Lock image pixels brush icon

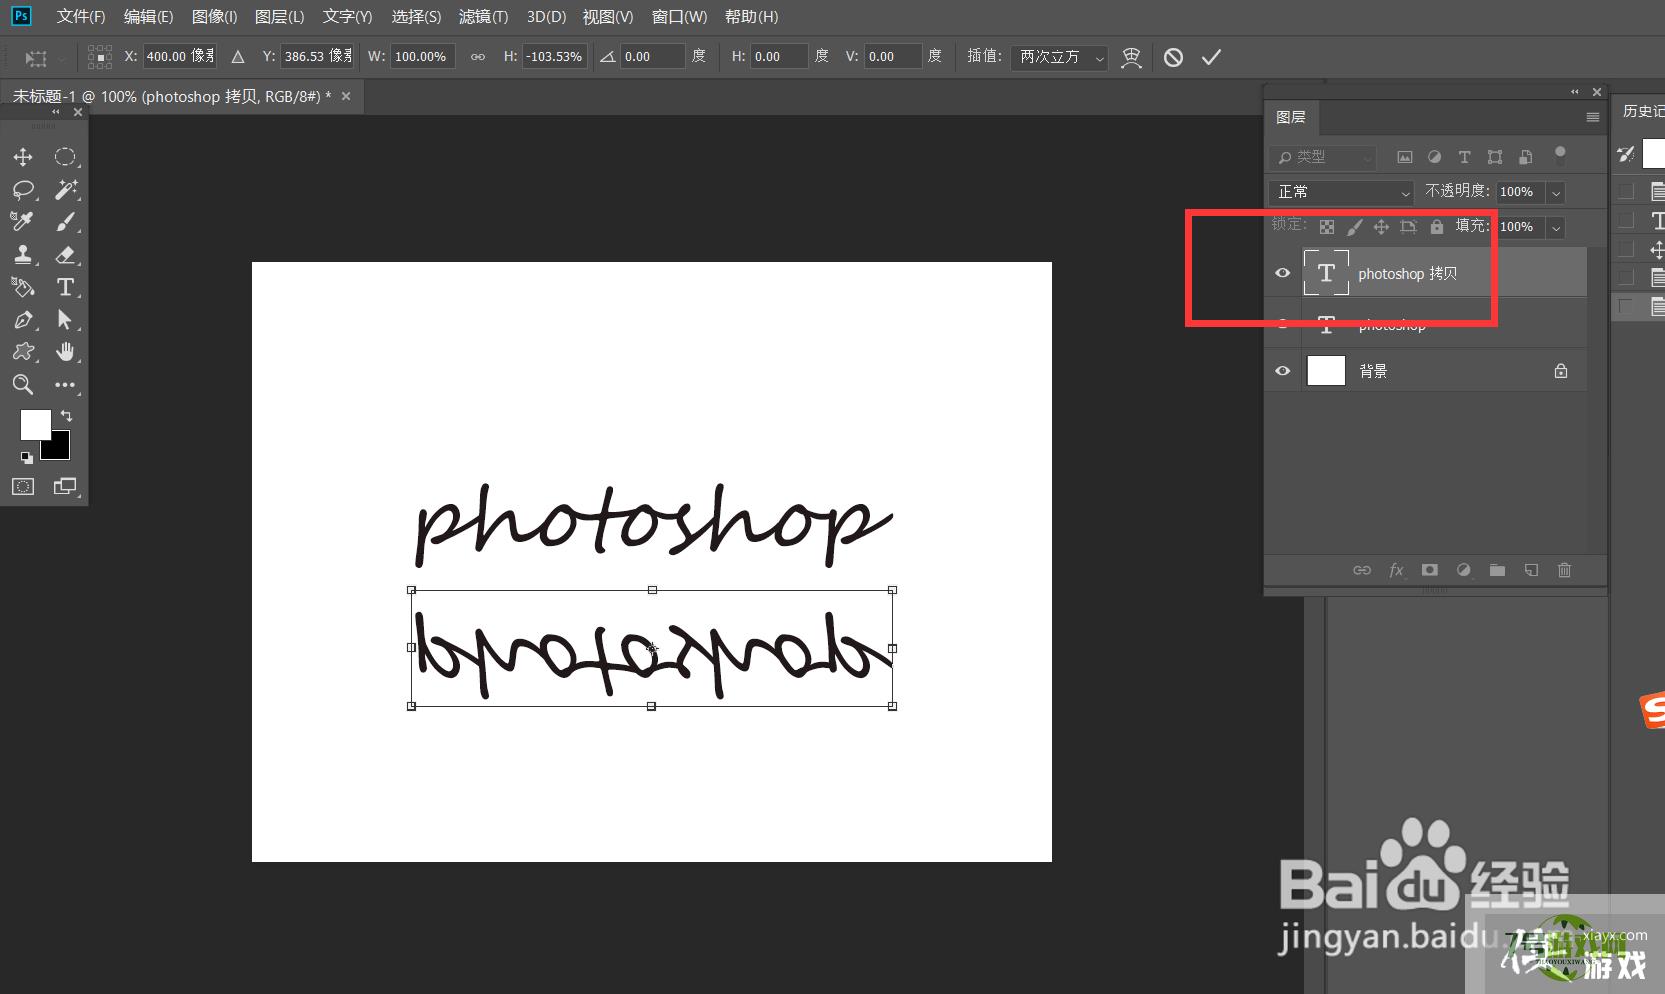pos(1354,227)
